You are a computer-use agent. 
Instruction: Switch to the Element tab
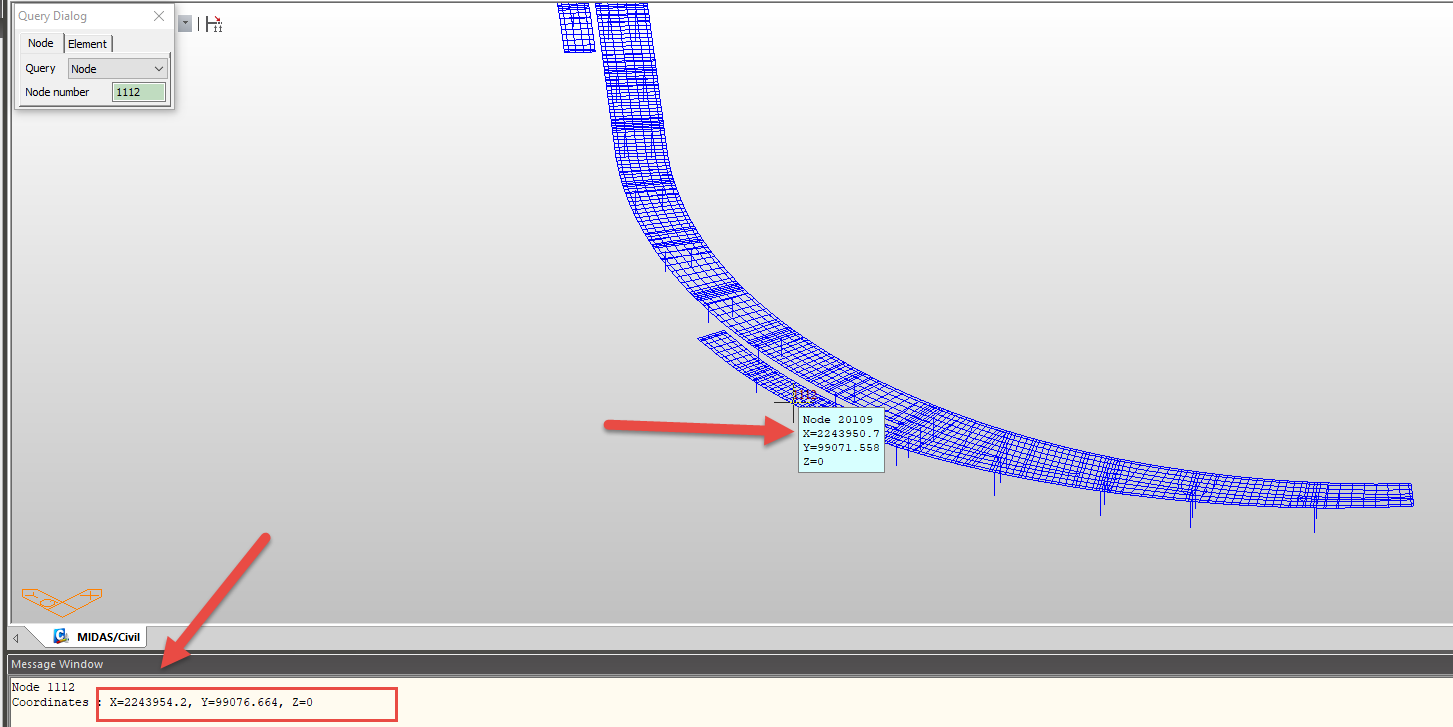pyautogui.click(x=88, y=44)
